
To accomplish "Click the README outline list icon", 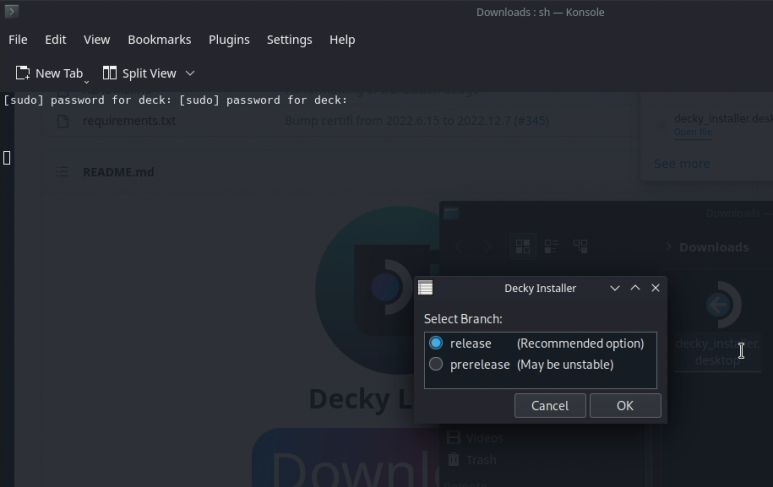I will point(62,172).
